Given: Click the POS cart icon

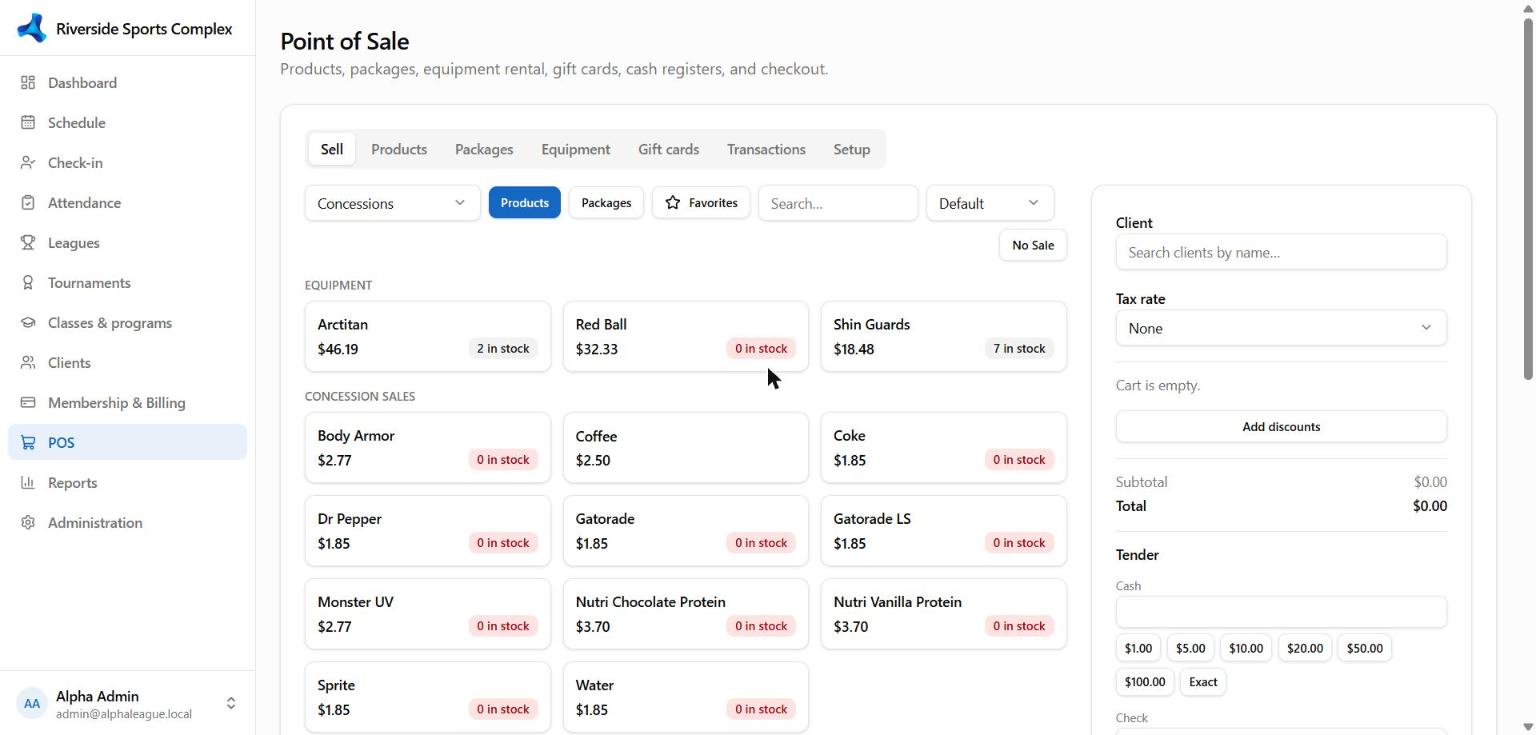Looking at the screenshot, I should pos(28,443).
